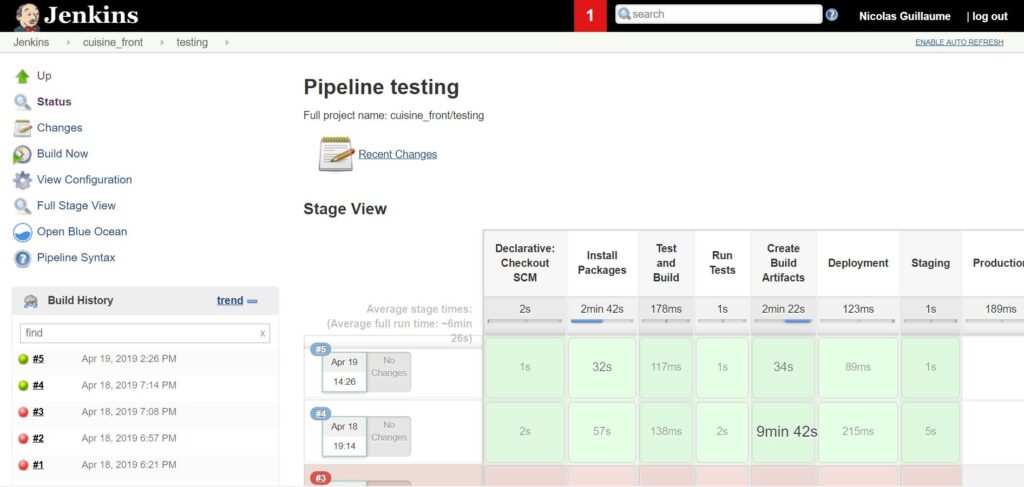Viewport: 1024px width, 487px height.
Task: Click the top search input field
Action: pyautogui.click(x=718, y=14)
